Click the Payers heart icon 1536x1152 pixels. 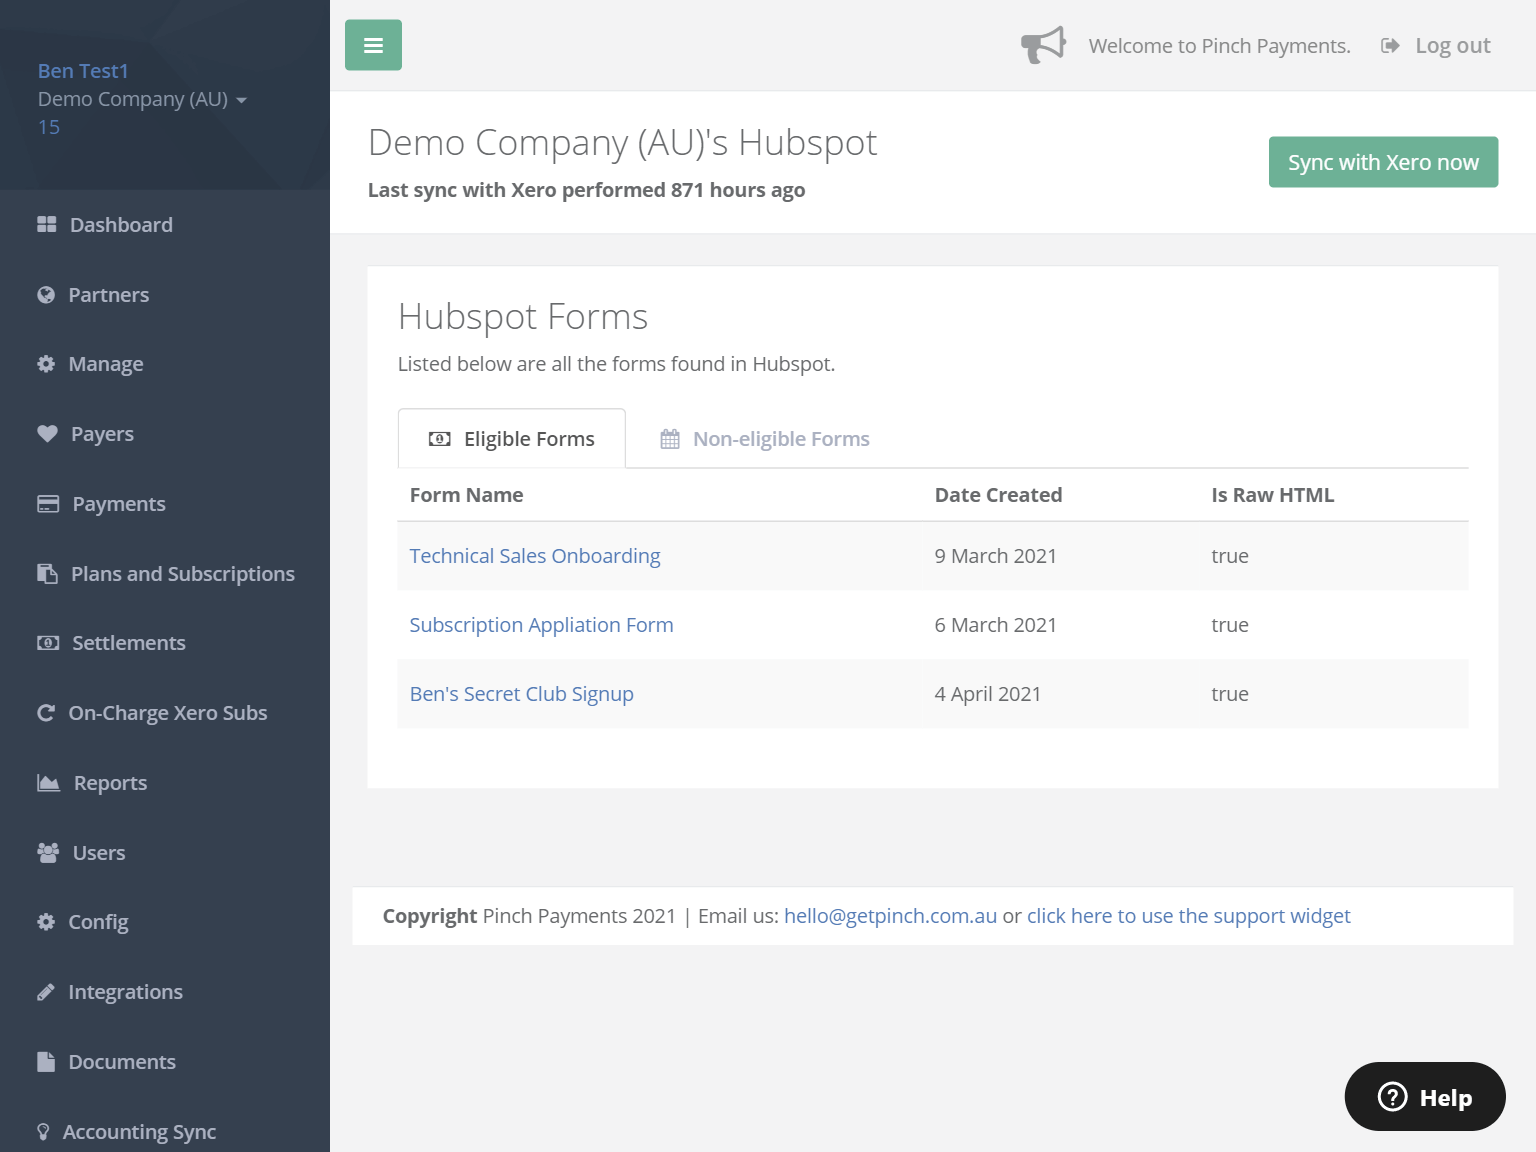47,433
